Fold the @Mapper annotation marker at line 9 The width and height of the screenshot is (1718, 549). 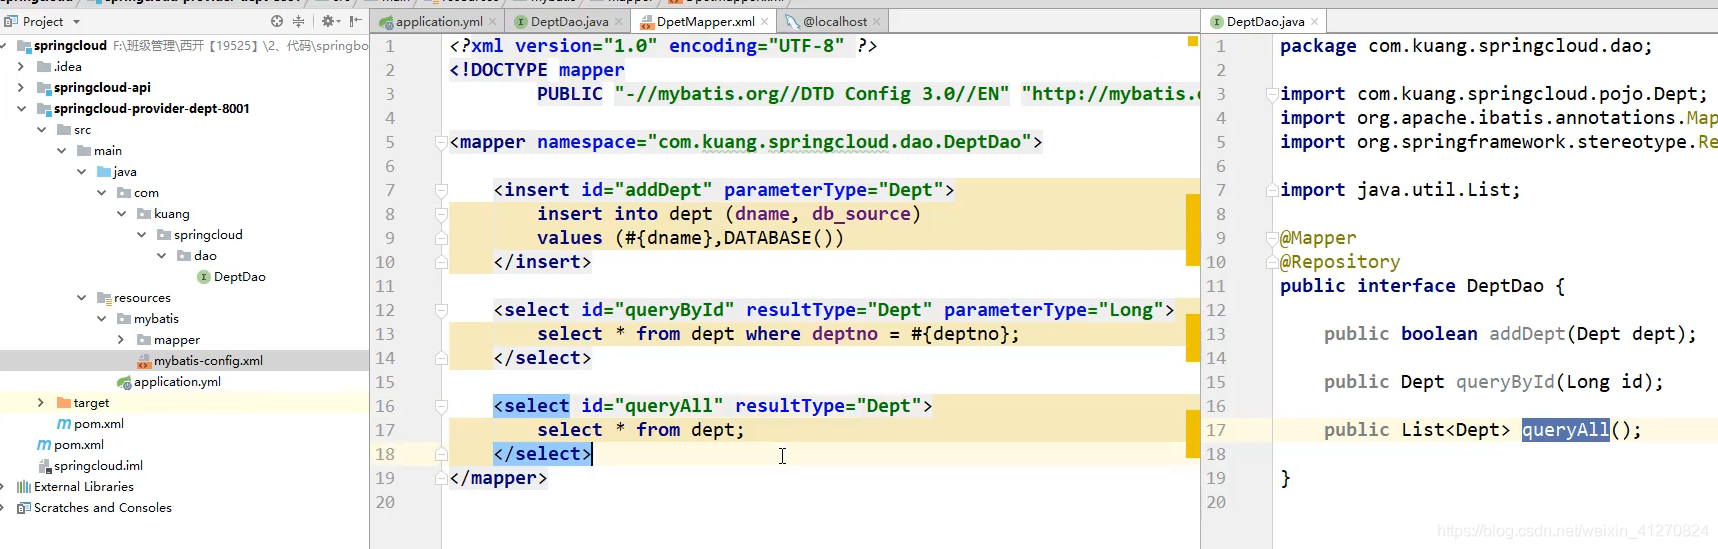coord(1272,238)
